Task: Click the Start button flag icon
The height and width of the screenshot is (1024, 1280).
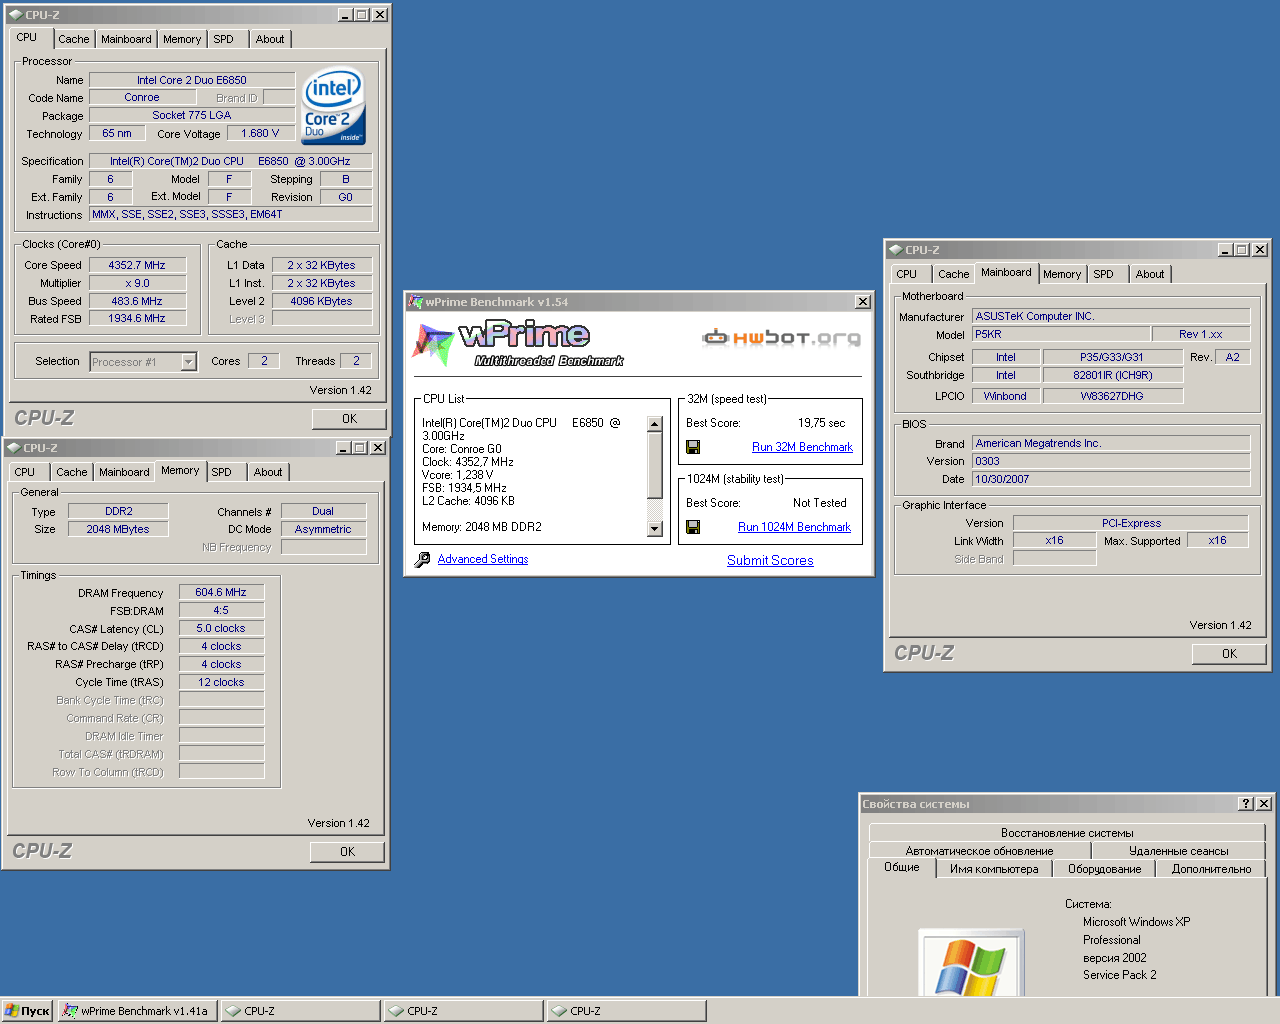Action: coord(12,1011)
